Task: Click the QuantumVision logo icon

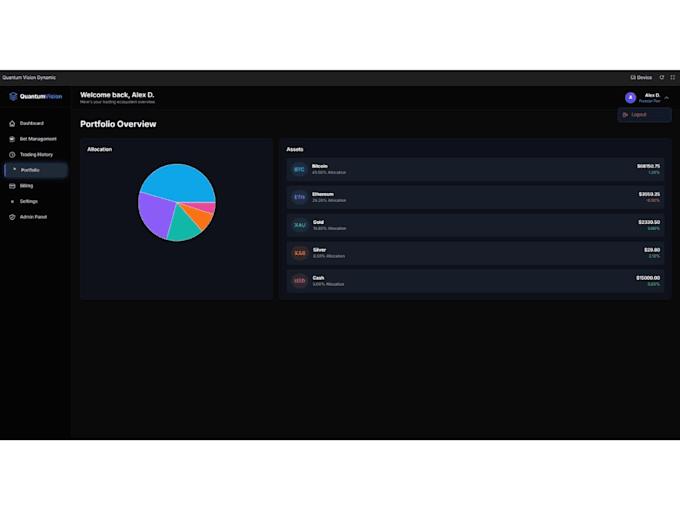Action: [x=13, y=96]
